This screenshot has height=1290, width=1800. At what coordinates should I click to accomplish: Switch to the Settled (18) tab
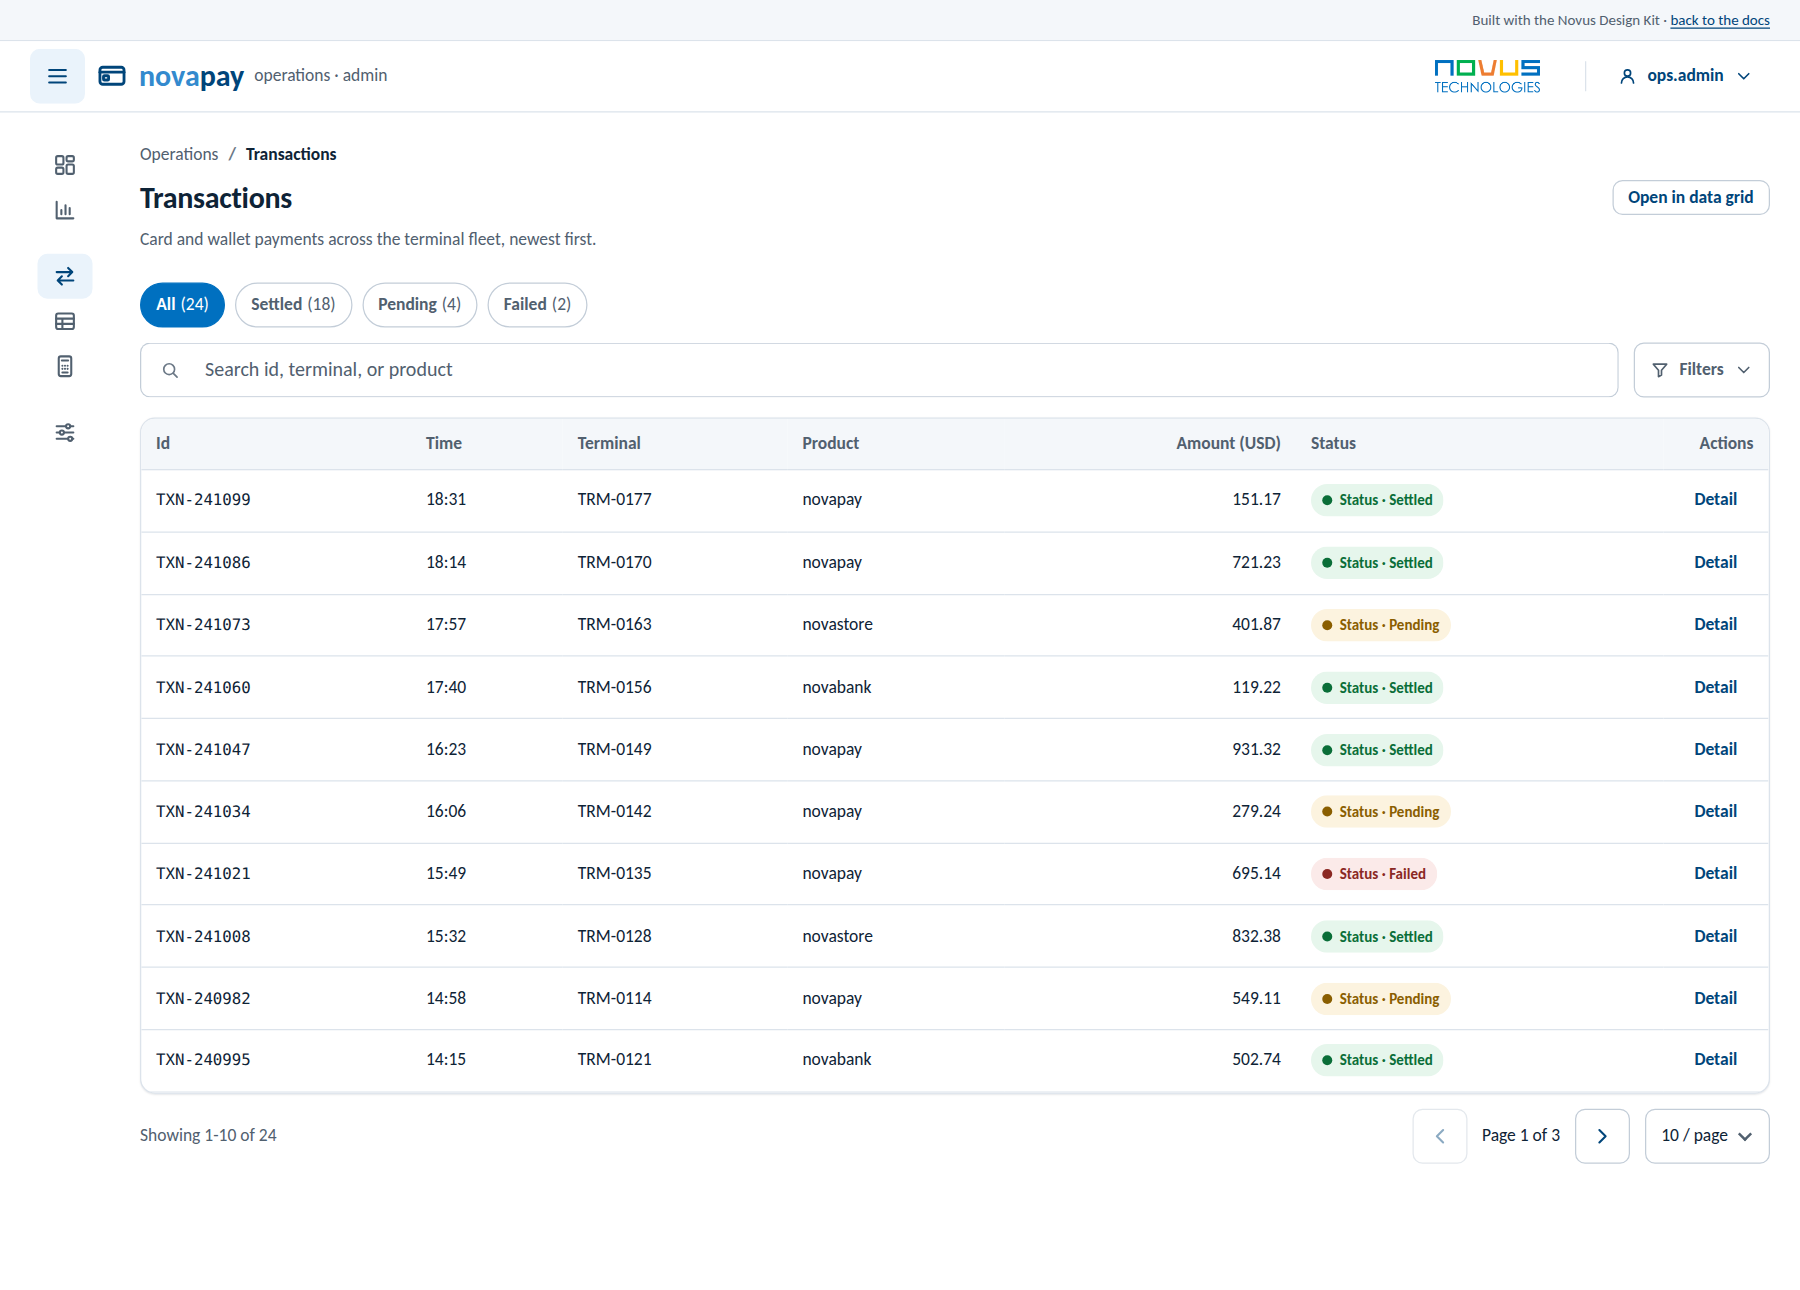coord(293,305)
